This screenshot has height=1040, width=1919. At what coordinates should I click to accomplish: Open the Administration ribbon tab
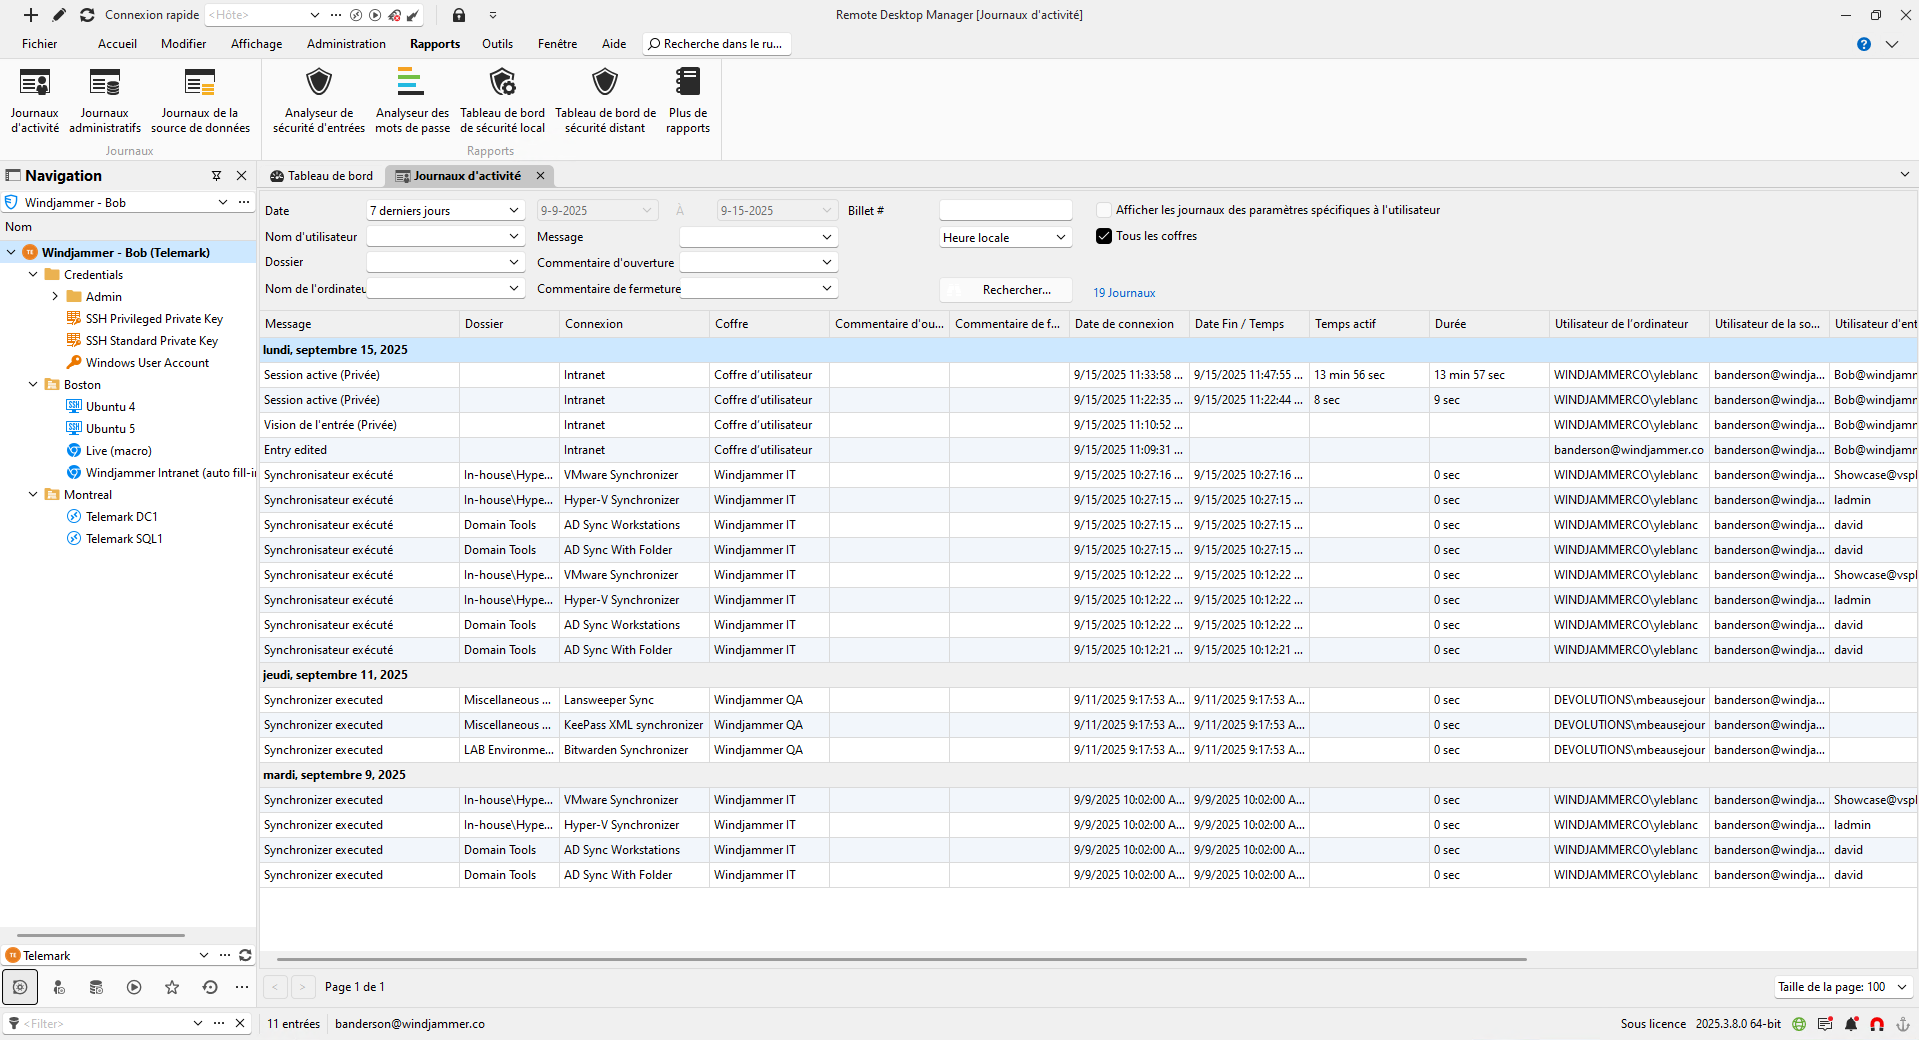[346, 44]
